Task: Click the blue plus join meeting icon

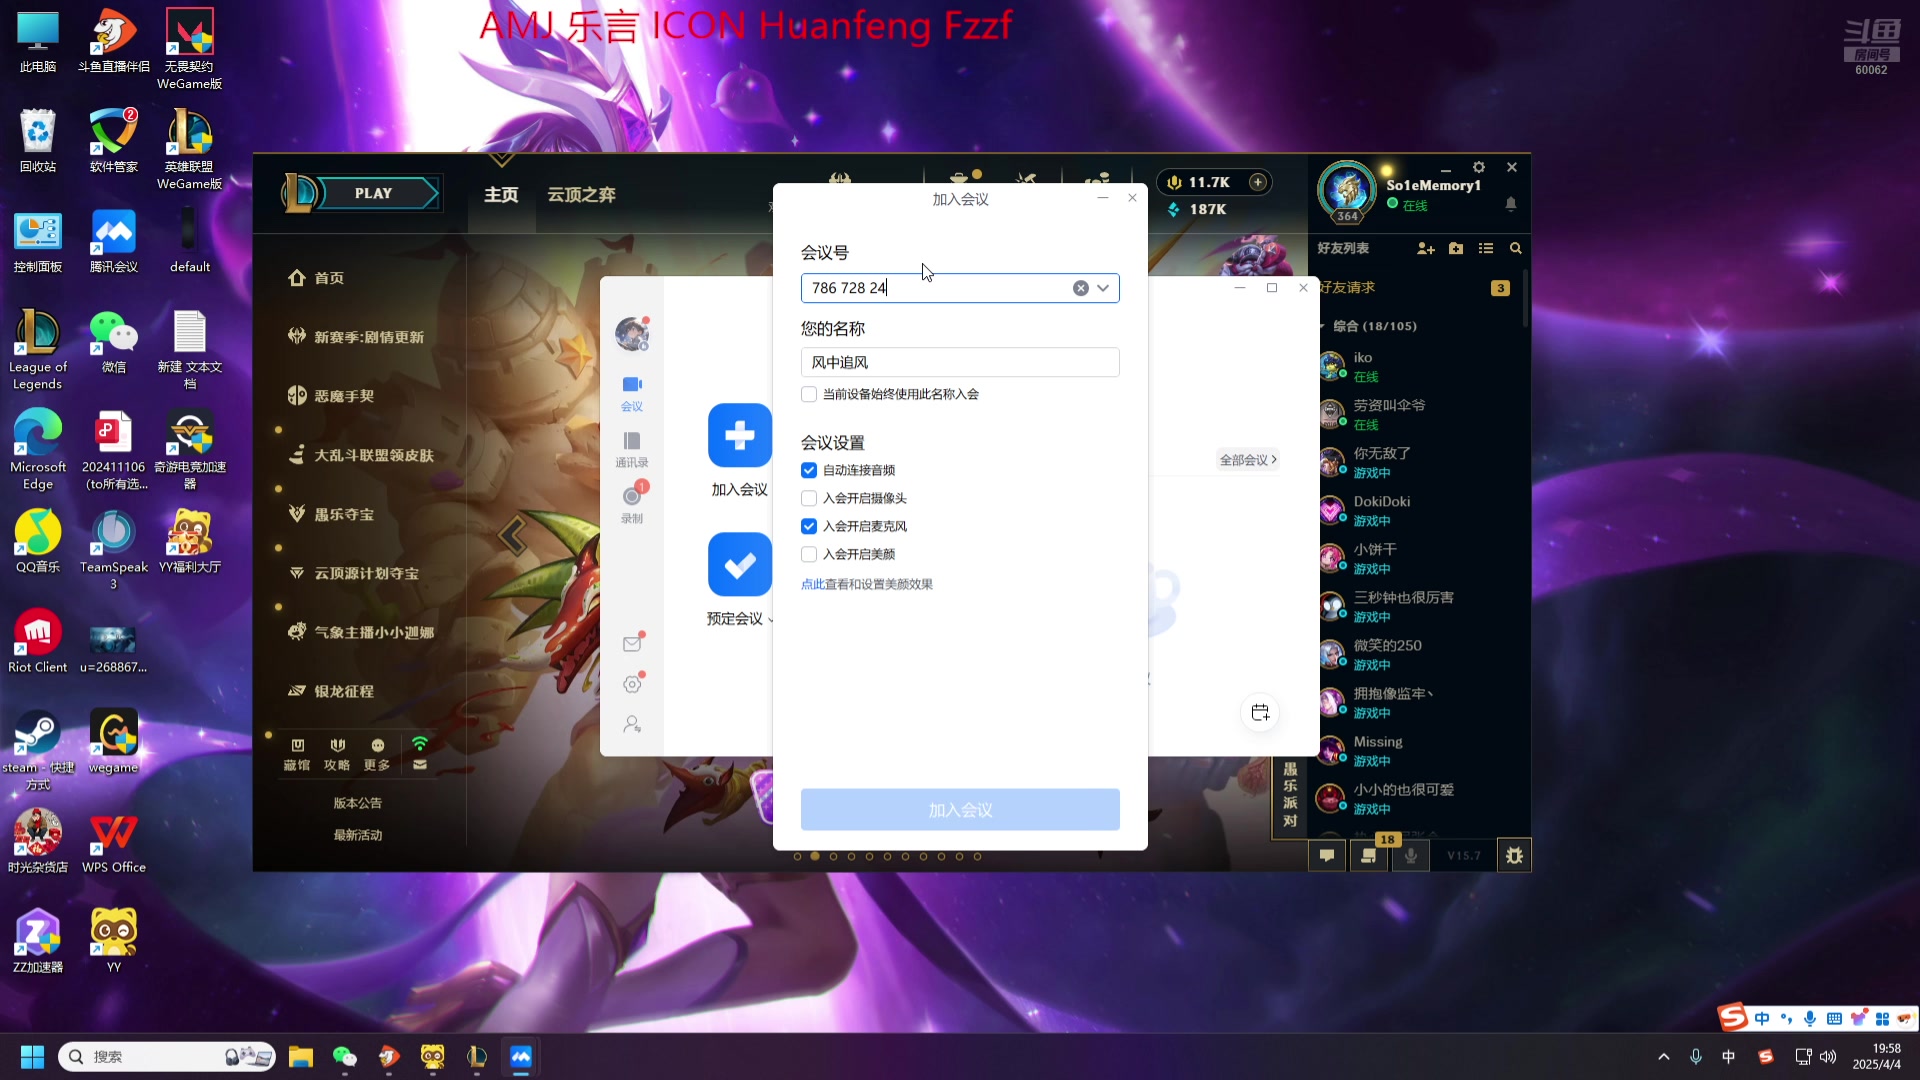Action: tap(739, 435)
